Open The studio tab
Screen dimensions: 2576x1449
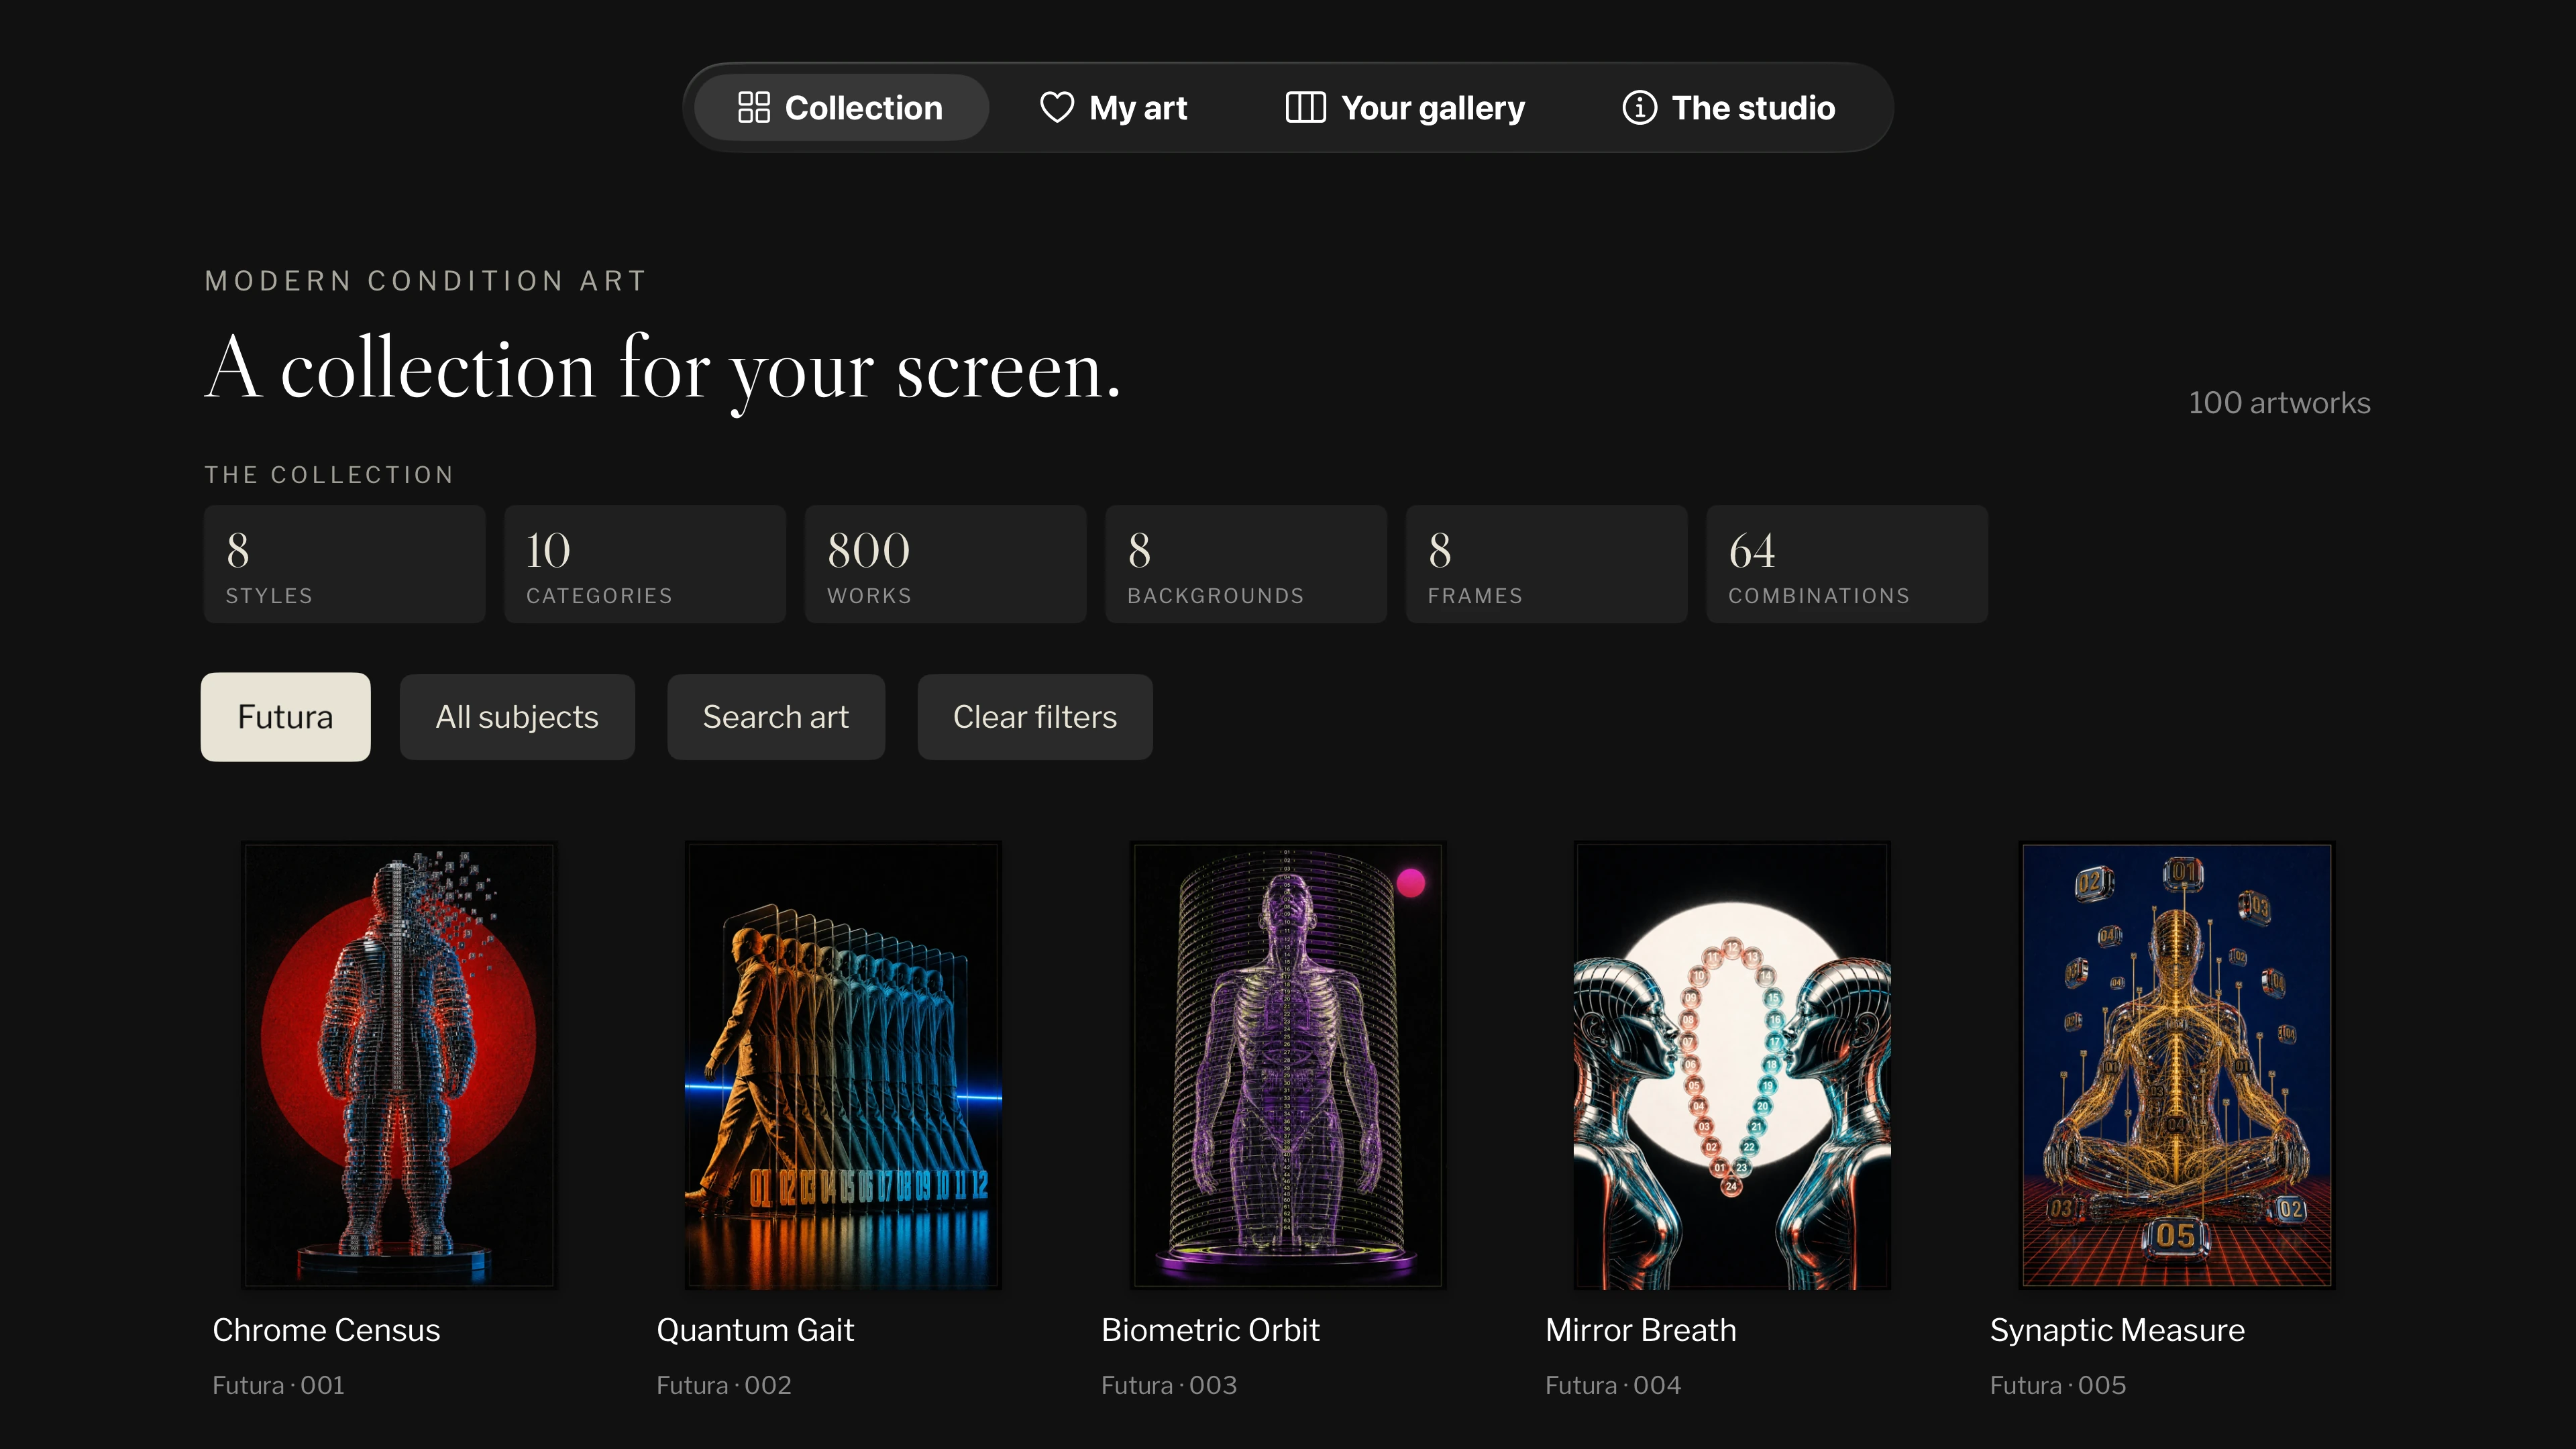coord(1729,107)
